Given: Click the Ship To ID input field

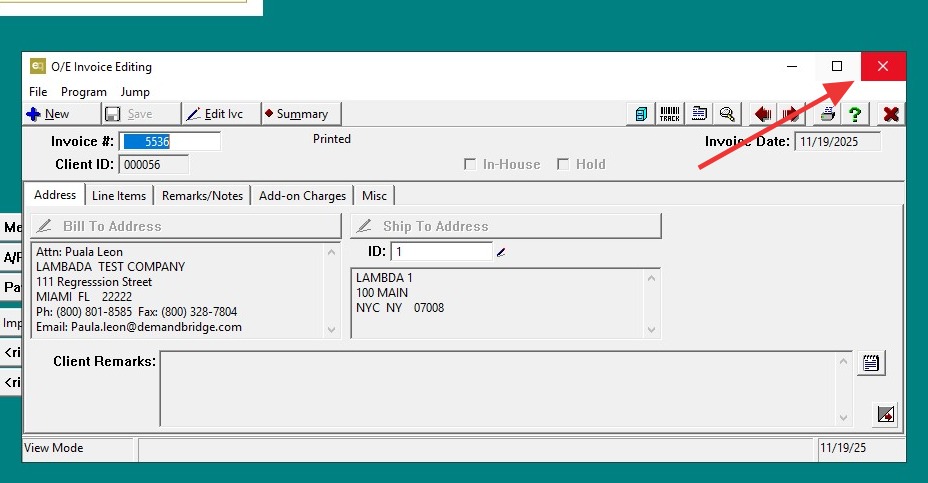Looking at the screenshot, I should (x=442, y=252).
